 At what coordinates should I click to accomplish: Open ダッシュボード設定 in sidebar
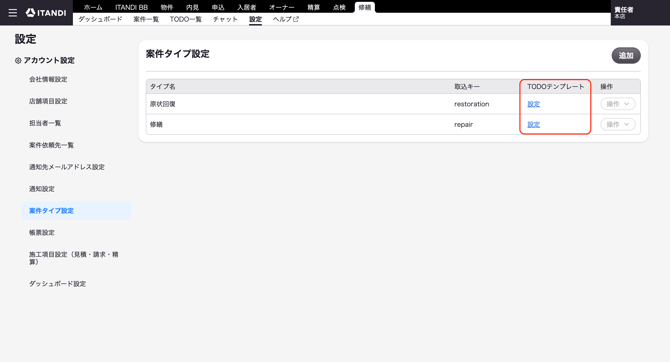pos(57,284)
